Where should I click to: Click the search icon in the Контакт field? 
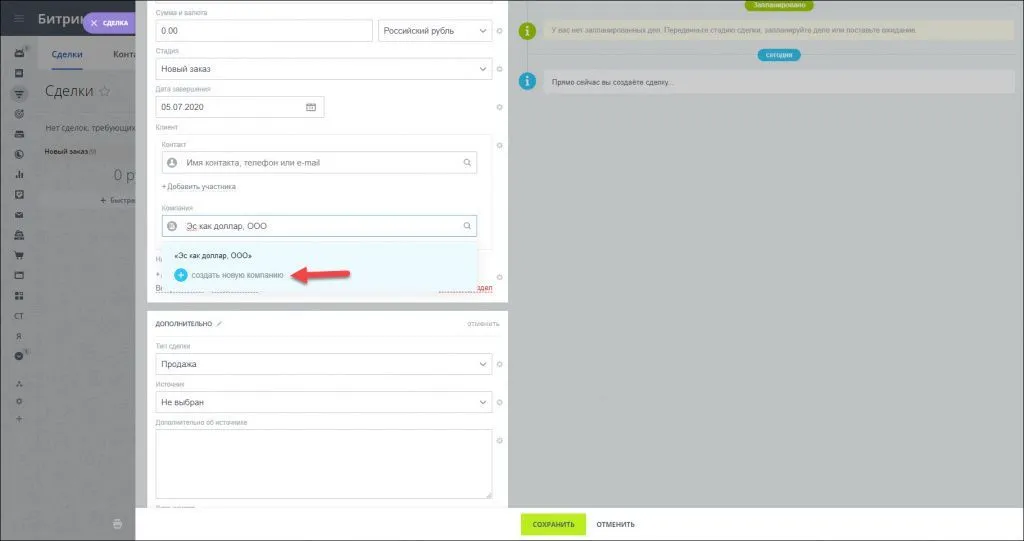(466, 163)
